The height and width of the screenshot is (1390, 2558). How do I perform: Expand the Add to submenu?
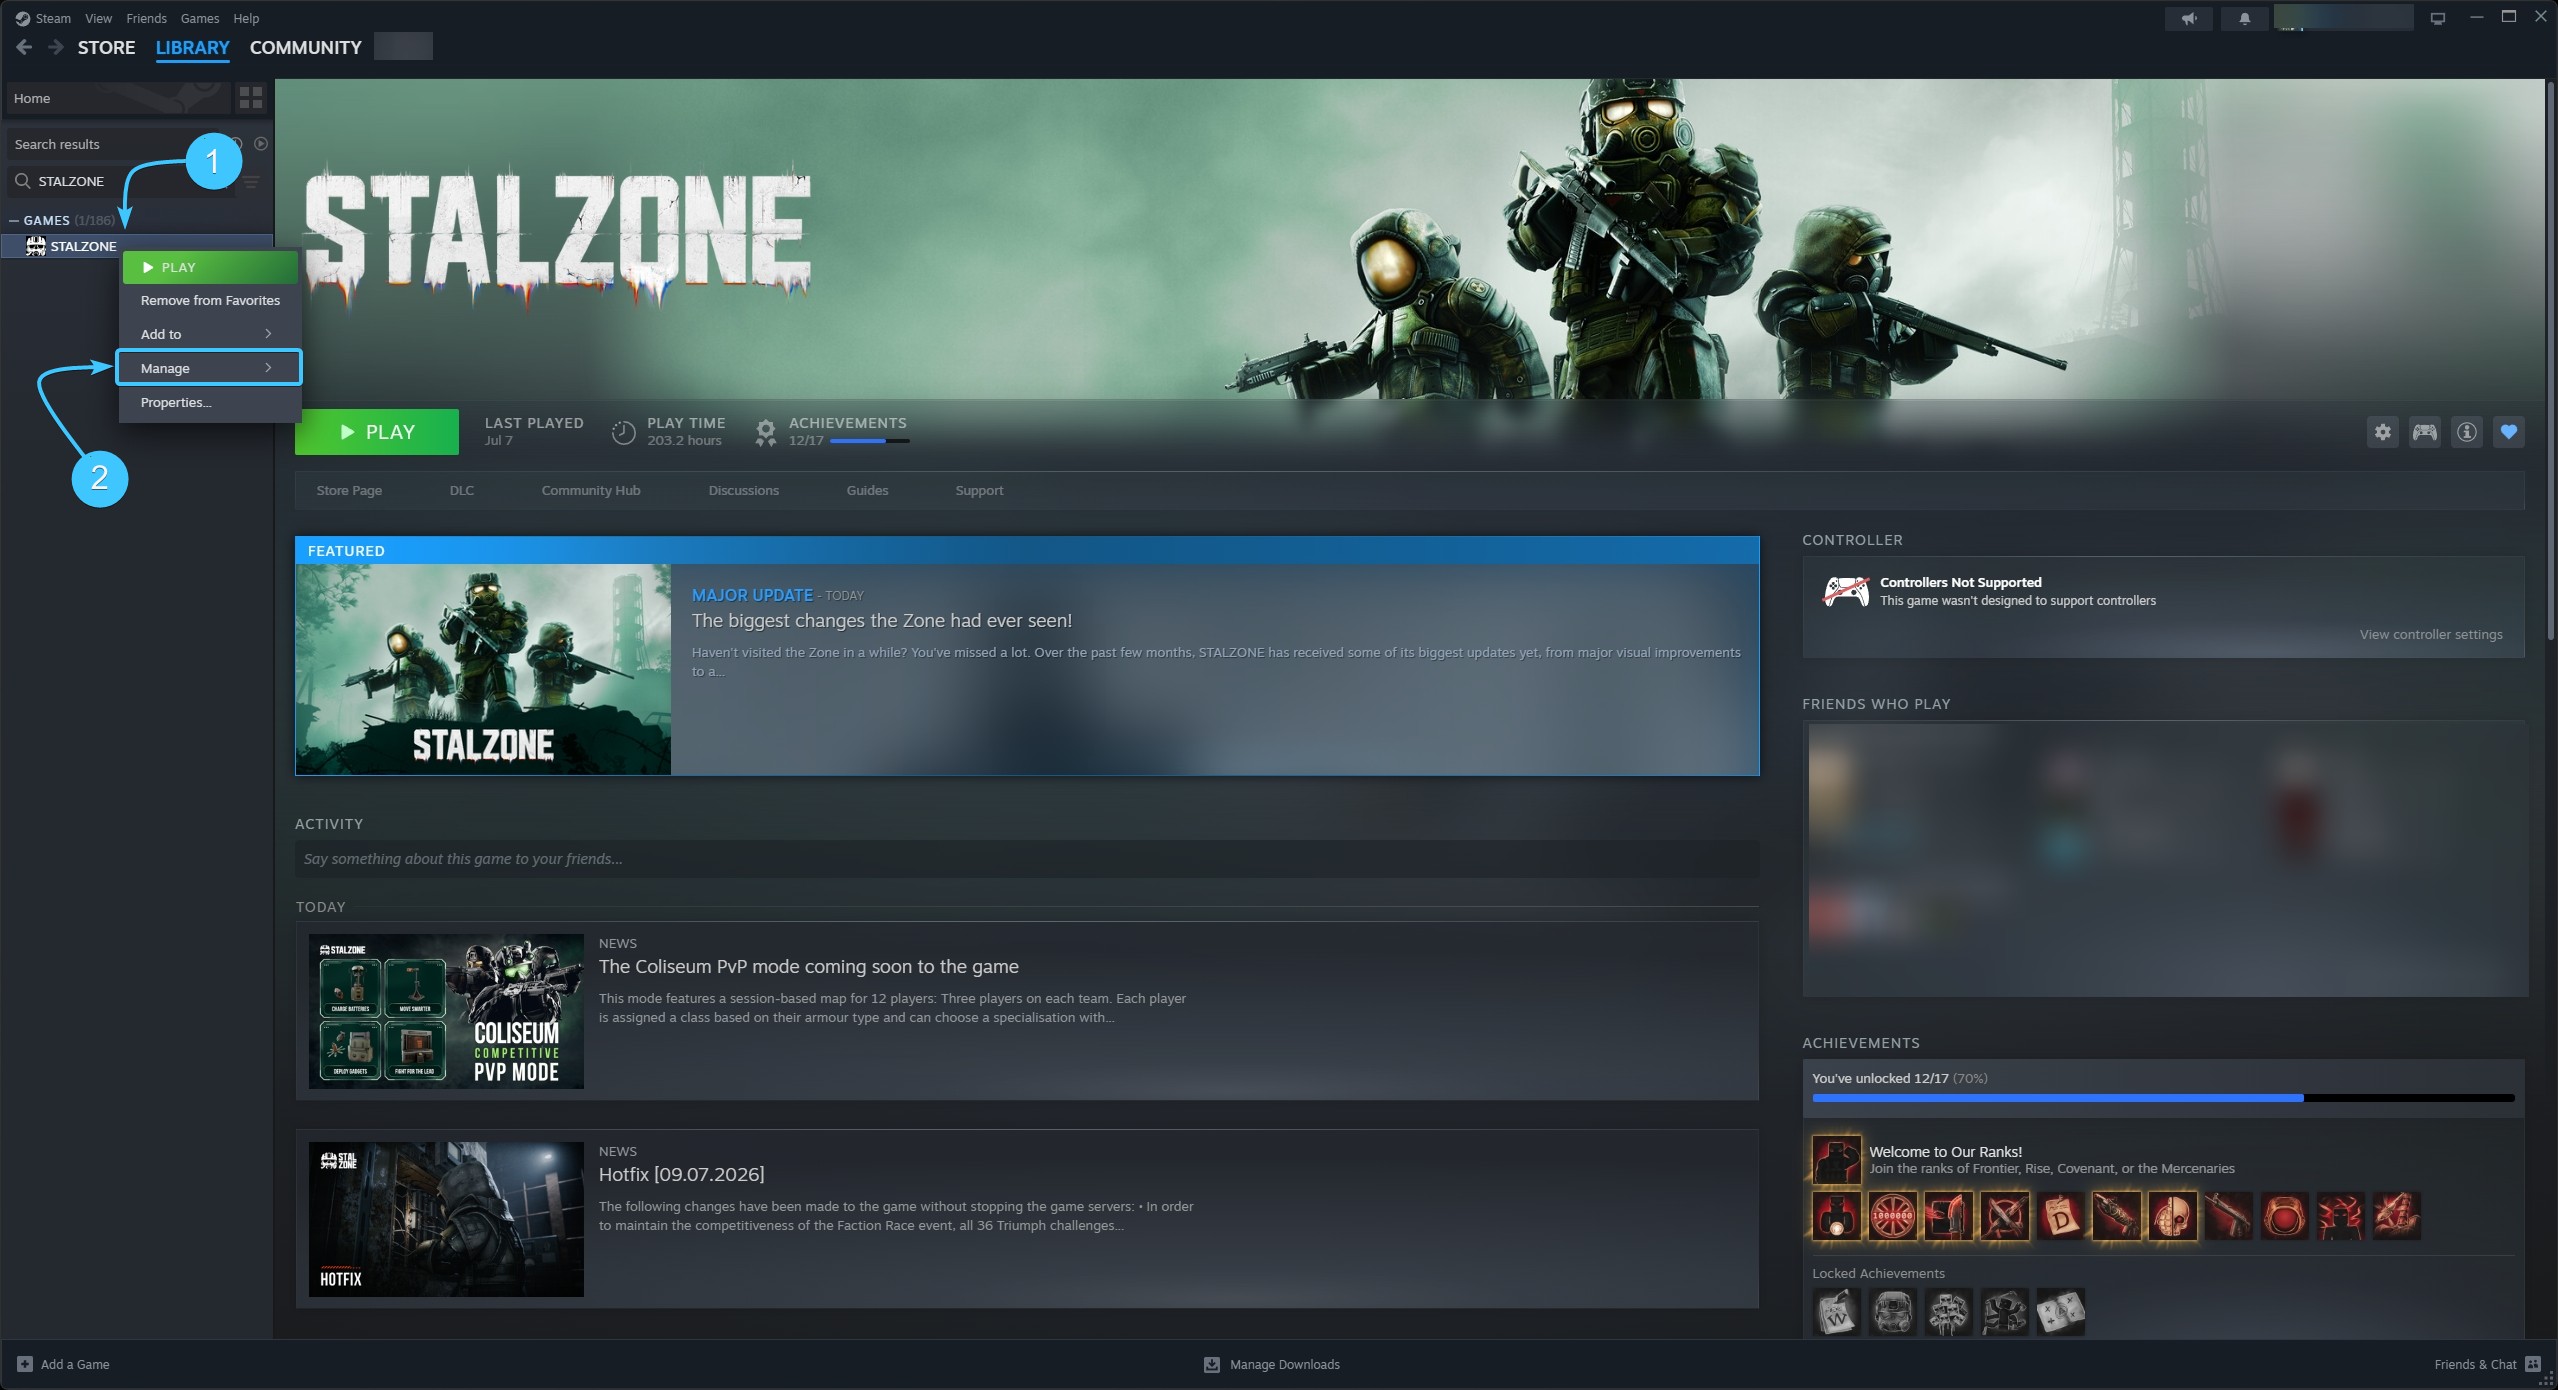click(209, 334)
